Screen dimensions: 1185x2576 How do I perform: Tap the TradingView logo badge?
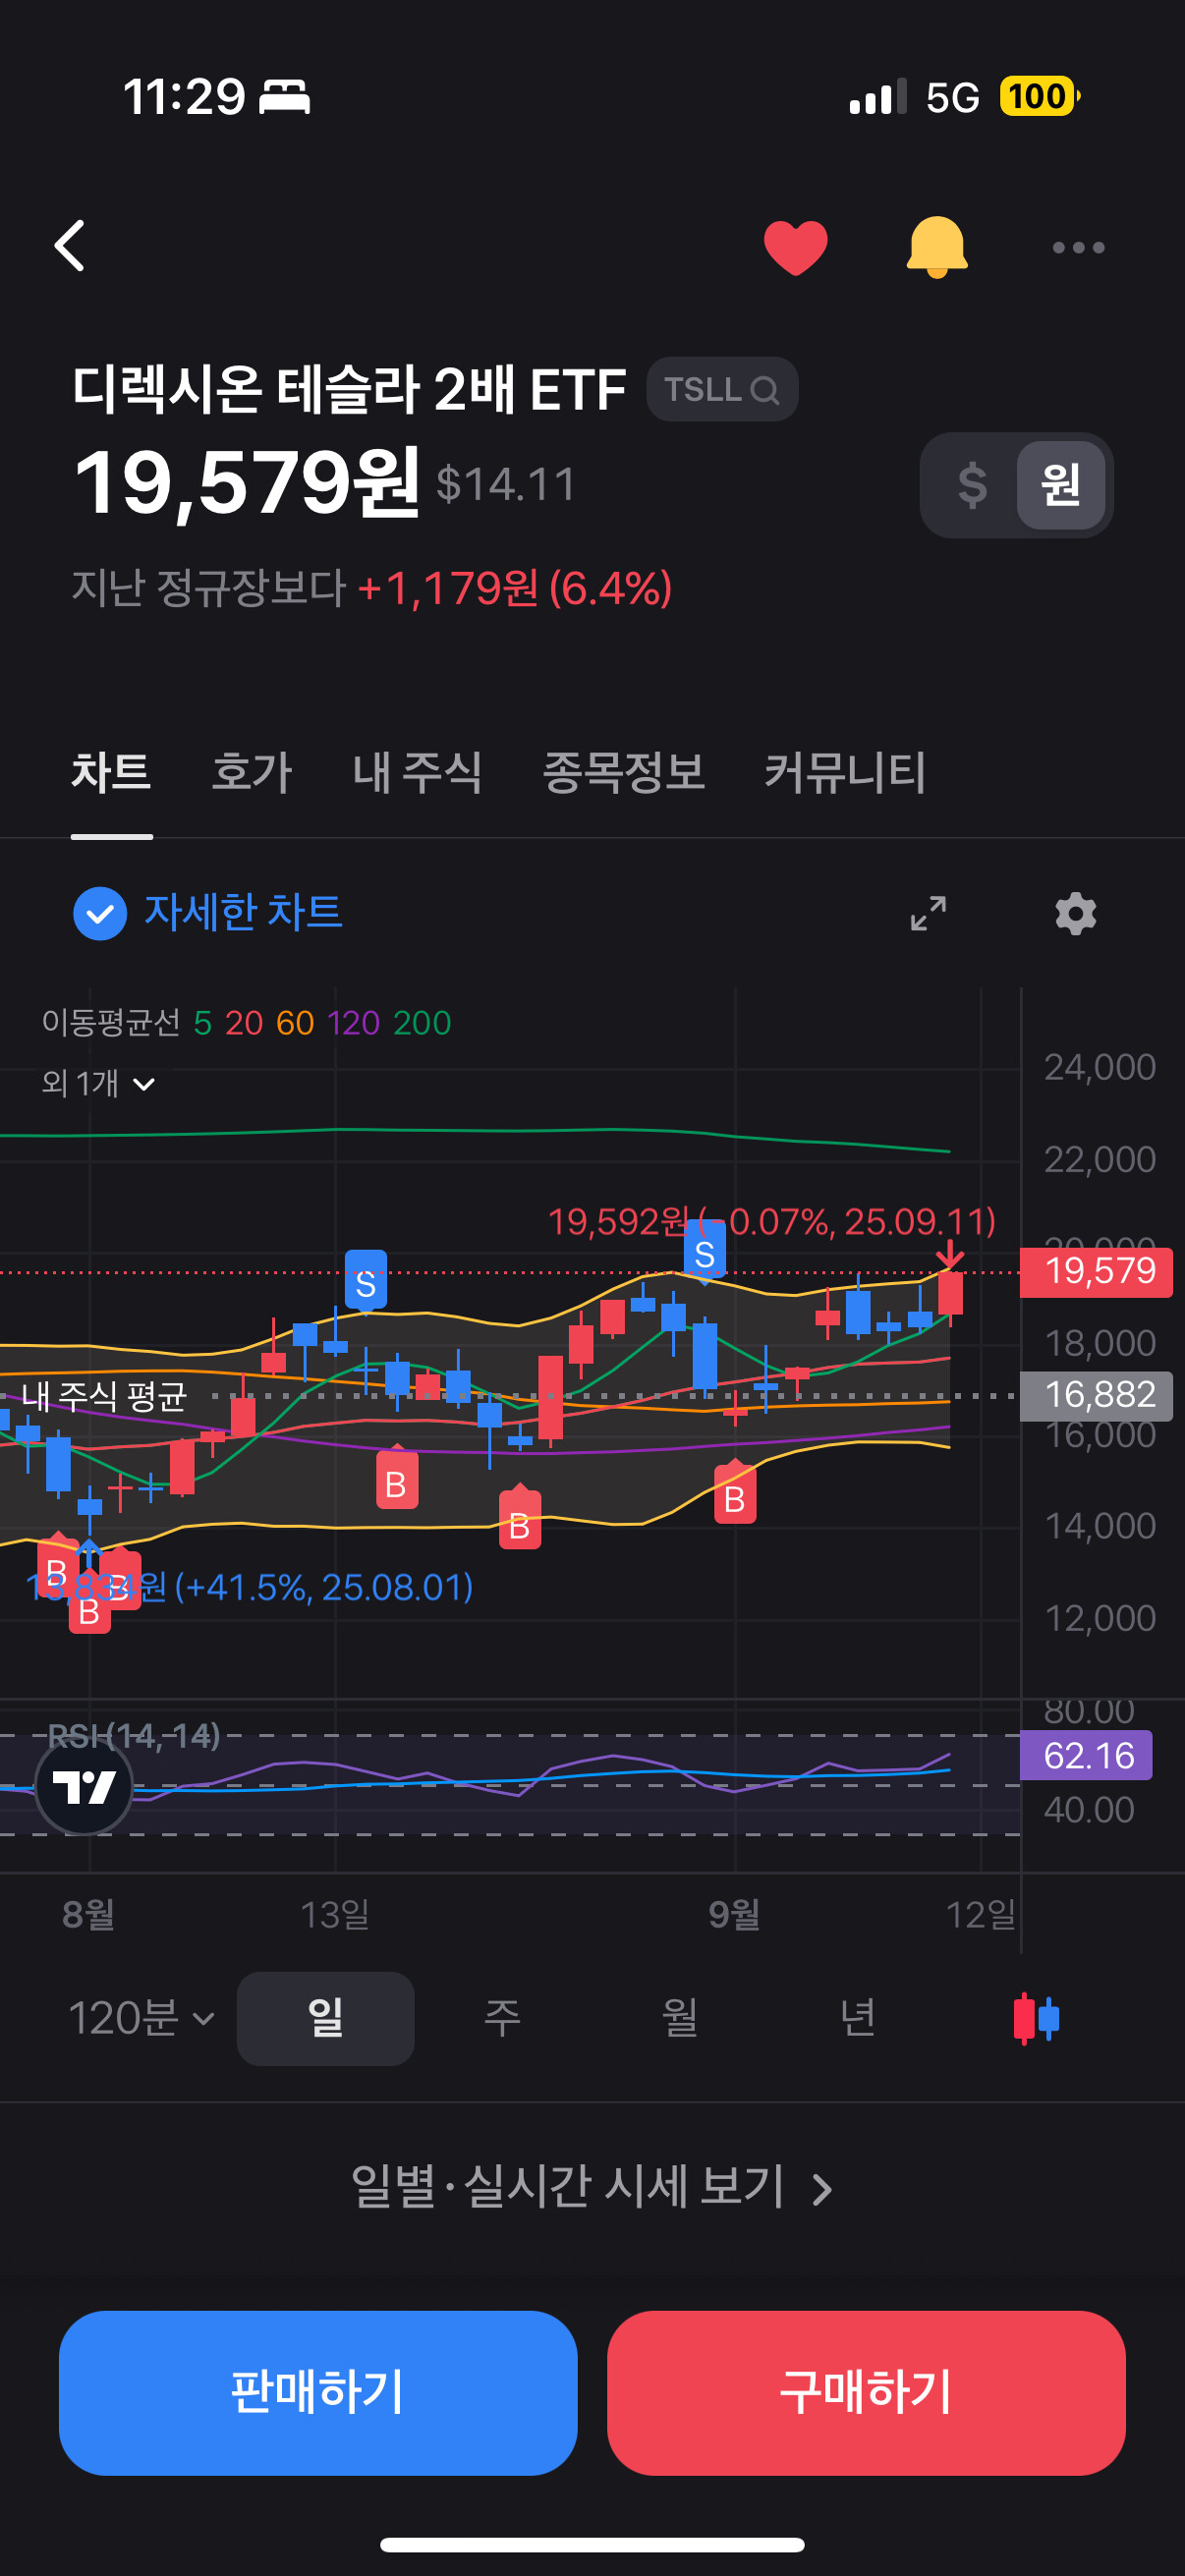tap(84, 1787)
